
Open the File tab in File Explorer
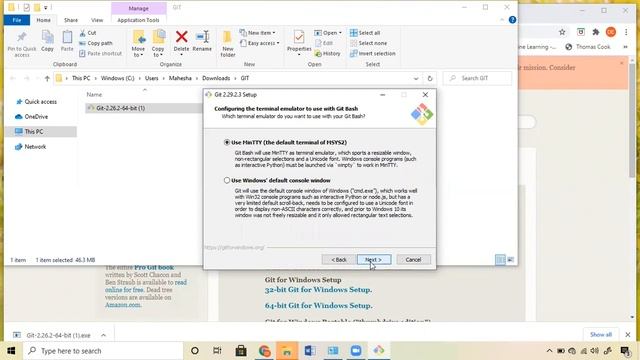coord(17,20)
